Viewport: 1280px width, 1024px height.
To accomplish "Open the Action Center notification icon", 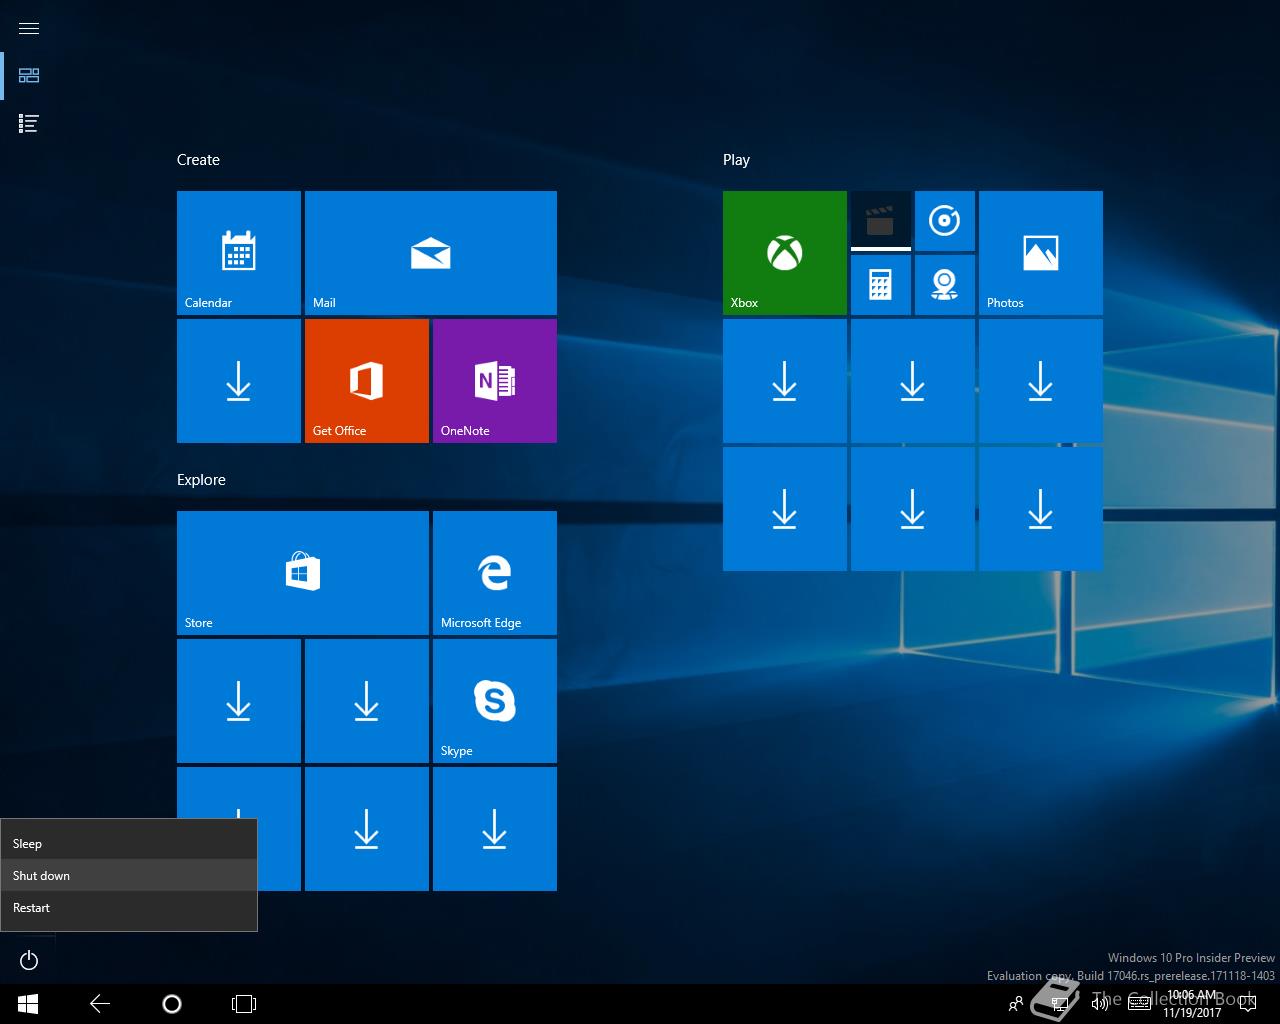I will click(x=1247, y=1004).
